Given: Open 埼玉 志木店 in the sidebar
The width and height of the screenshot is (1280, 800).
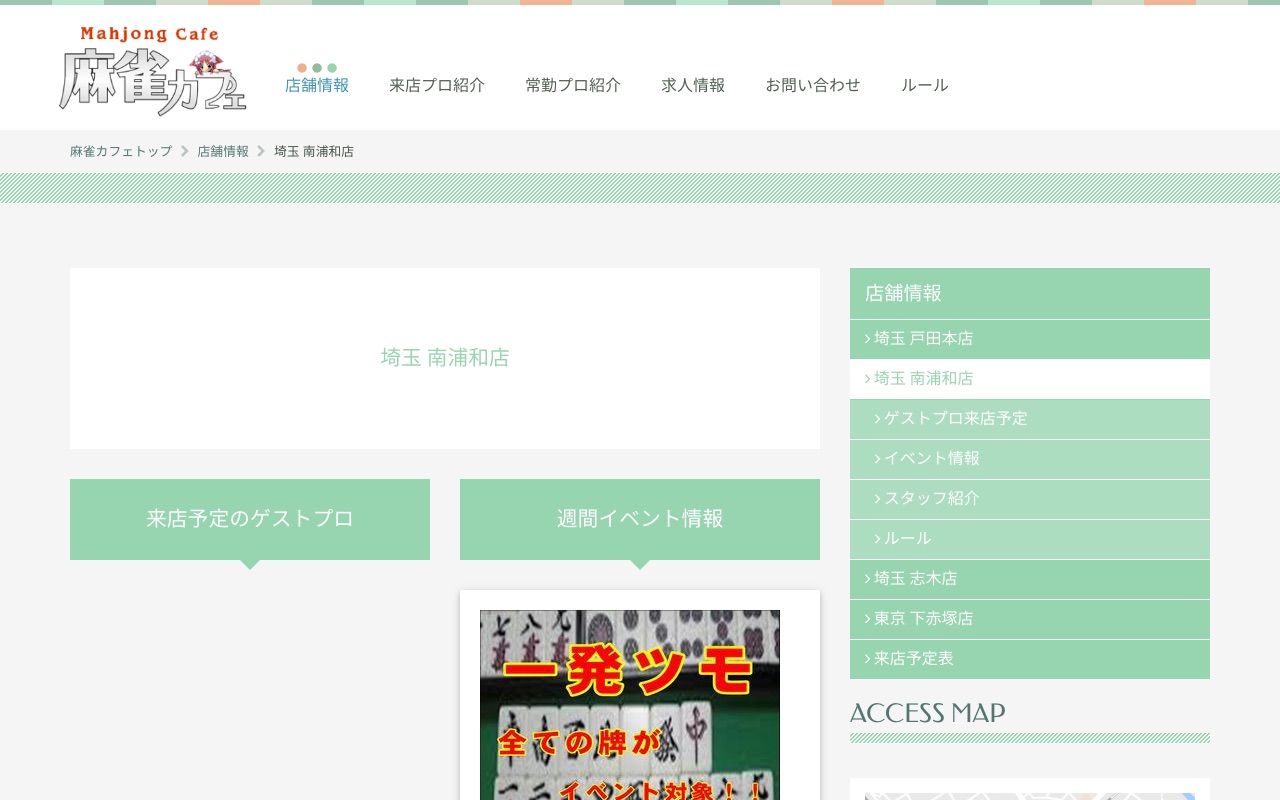Looking at the screenshot, I should tap(915, 579).
